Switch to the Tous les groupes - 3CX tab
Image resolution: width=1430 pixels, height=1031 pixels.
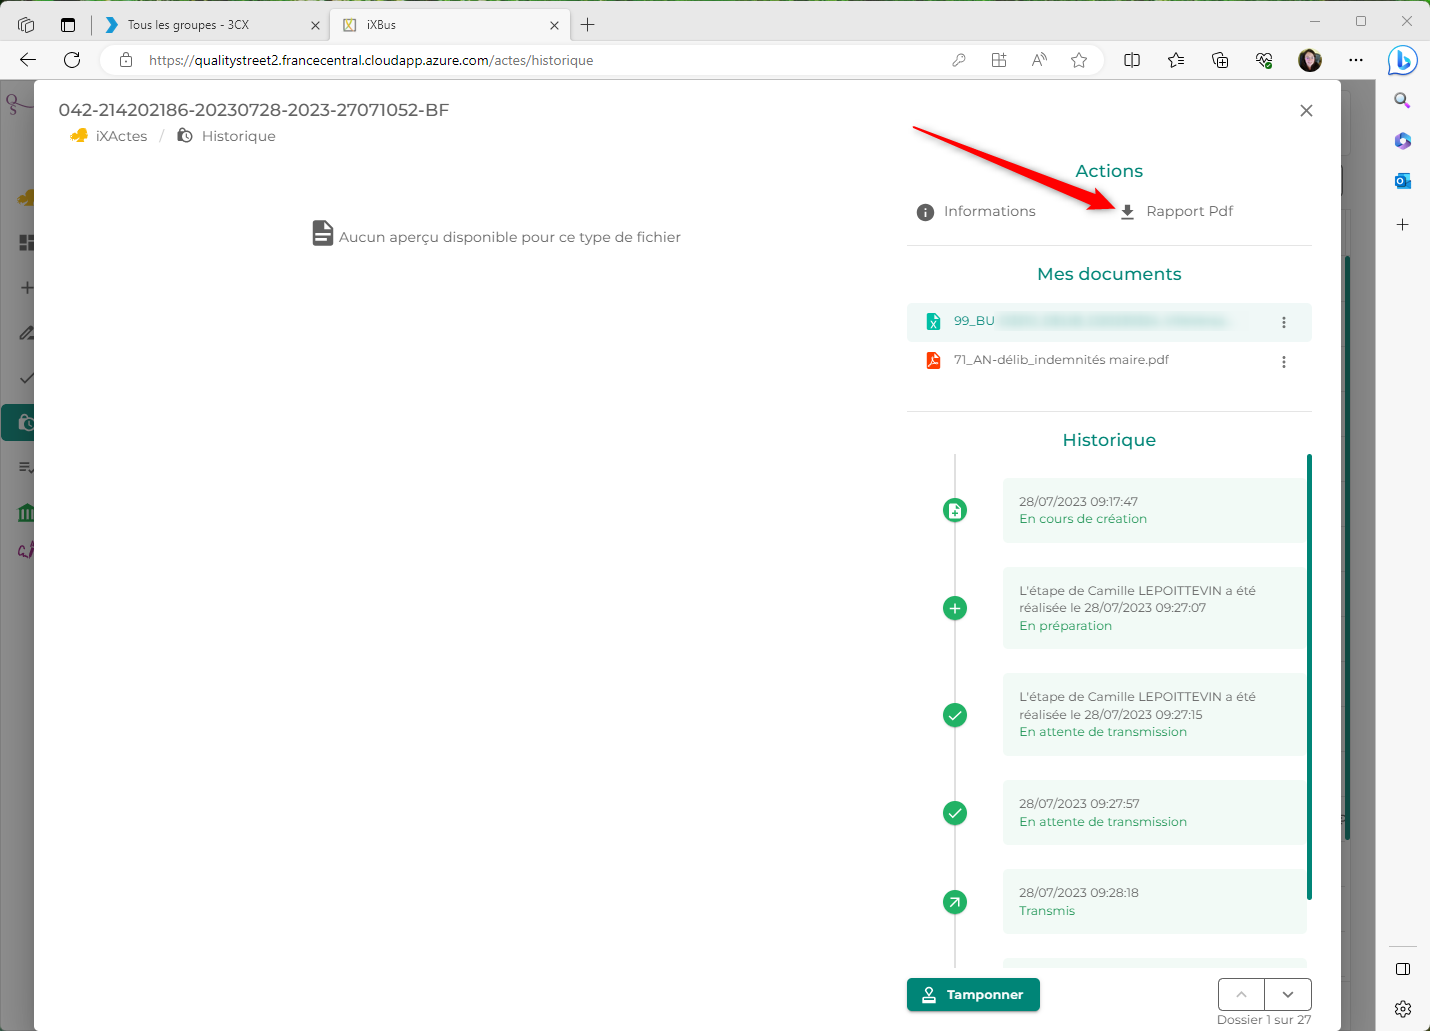(188, 25)
